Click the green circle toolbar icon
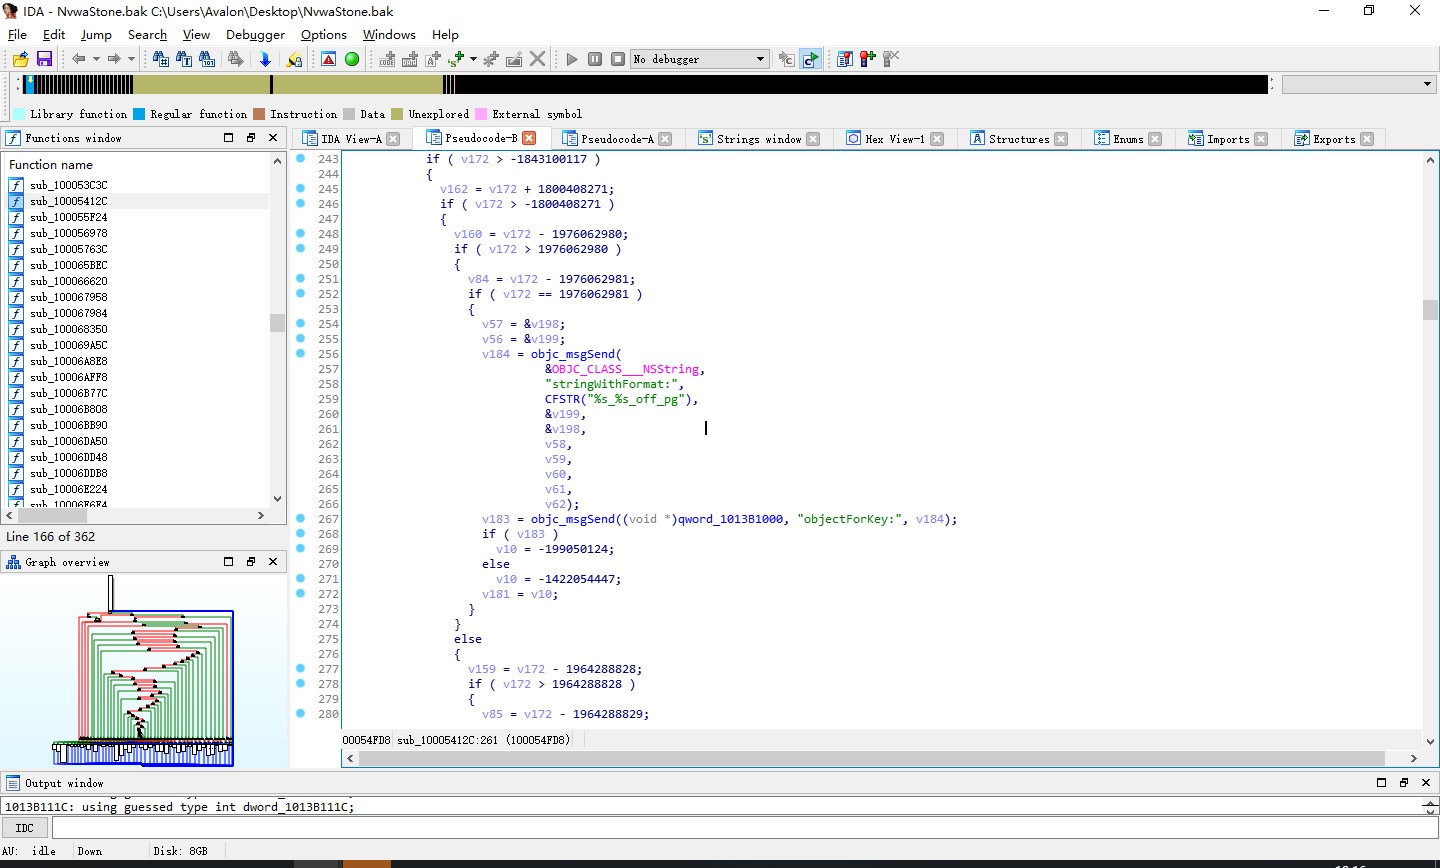1440x868 pixels. 352,59
